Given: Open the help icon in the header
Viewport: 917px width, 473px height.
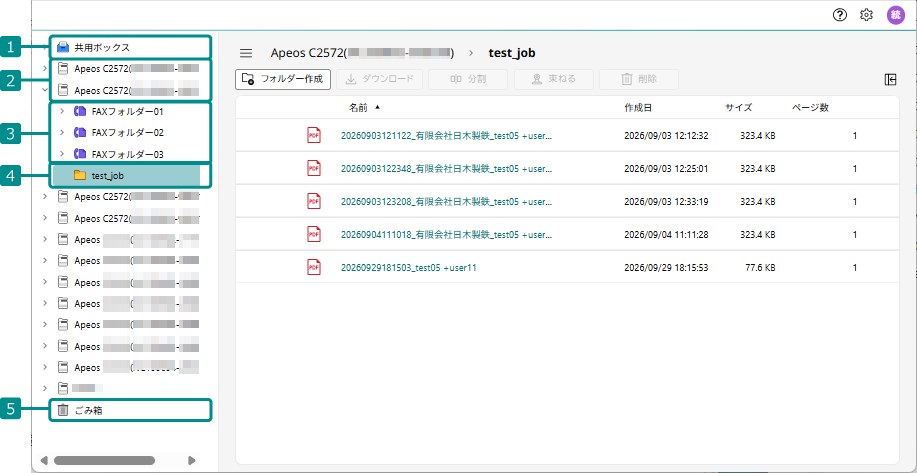Looking at the screenshot, I should tap(840, 16).
